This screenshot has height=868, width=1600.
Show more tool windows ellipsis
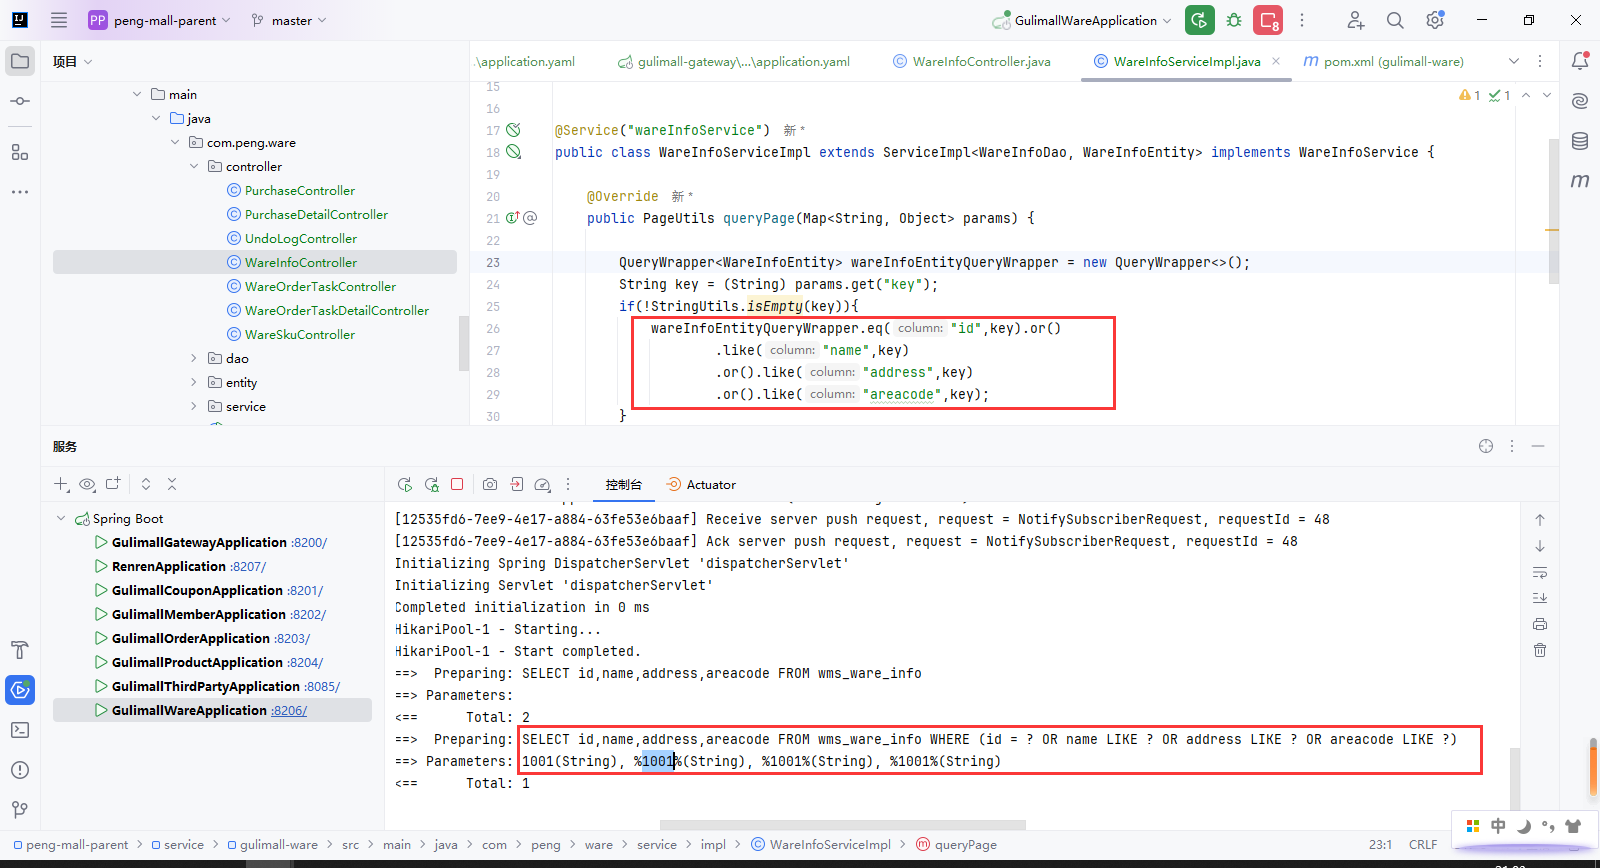coord(20,191)
